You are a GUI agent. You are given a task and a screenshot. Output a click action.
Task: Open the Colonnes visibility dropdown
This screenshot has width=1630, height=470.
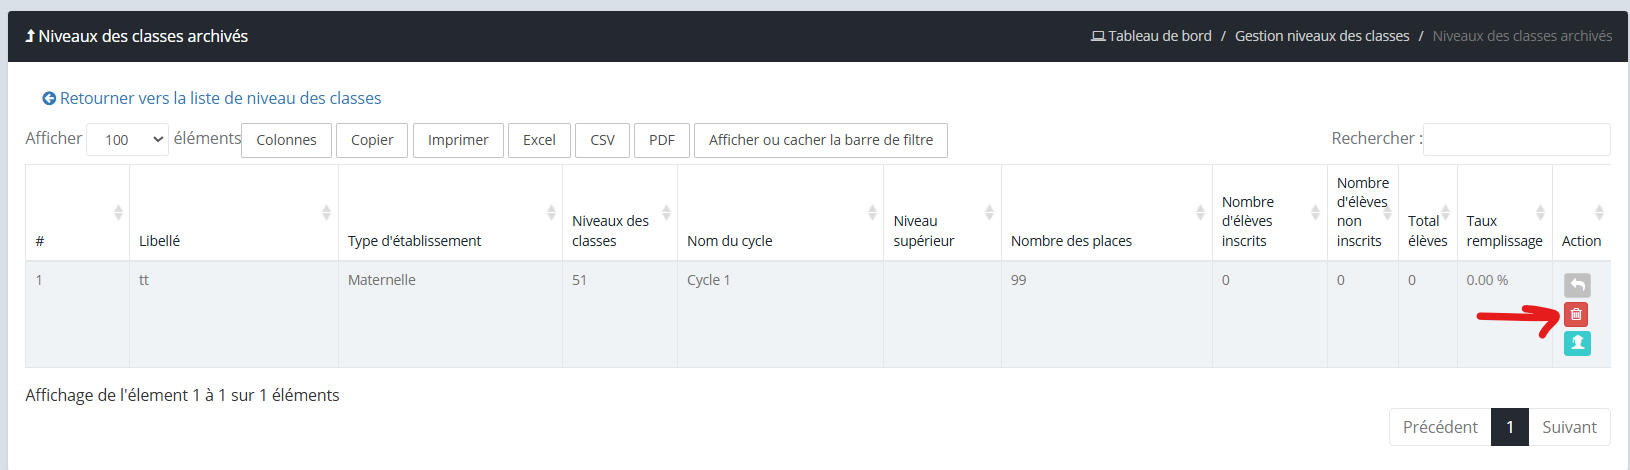pyautogui.click(x=286, y=140)
